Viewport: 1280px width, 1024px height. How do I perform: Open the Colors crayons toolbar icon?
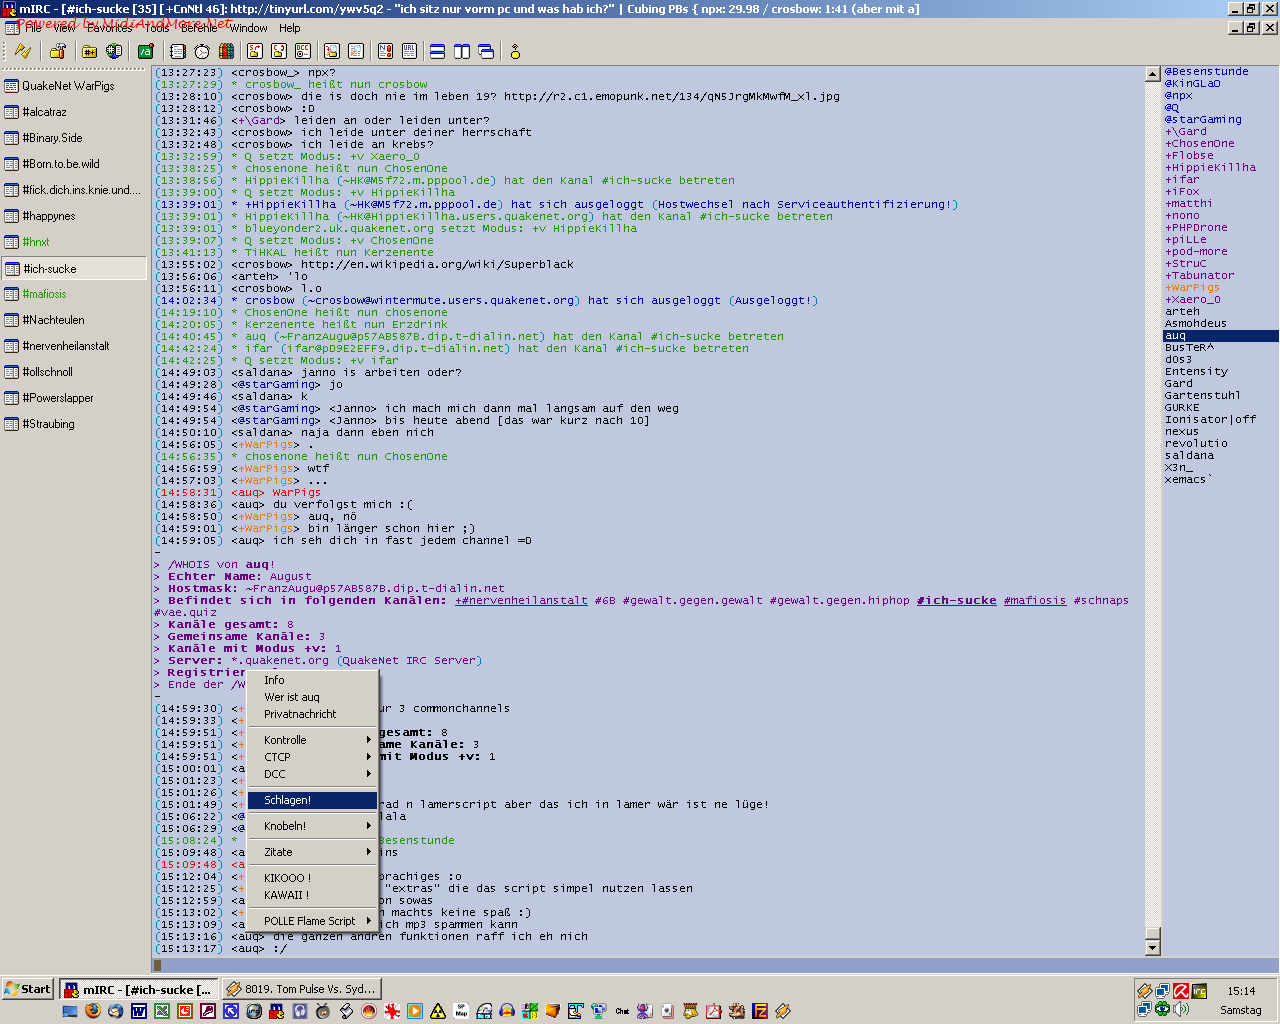click(x=226, y=52)
